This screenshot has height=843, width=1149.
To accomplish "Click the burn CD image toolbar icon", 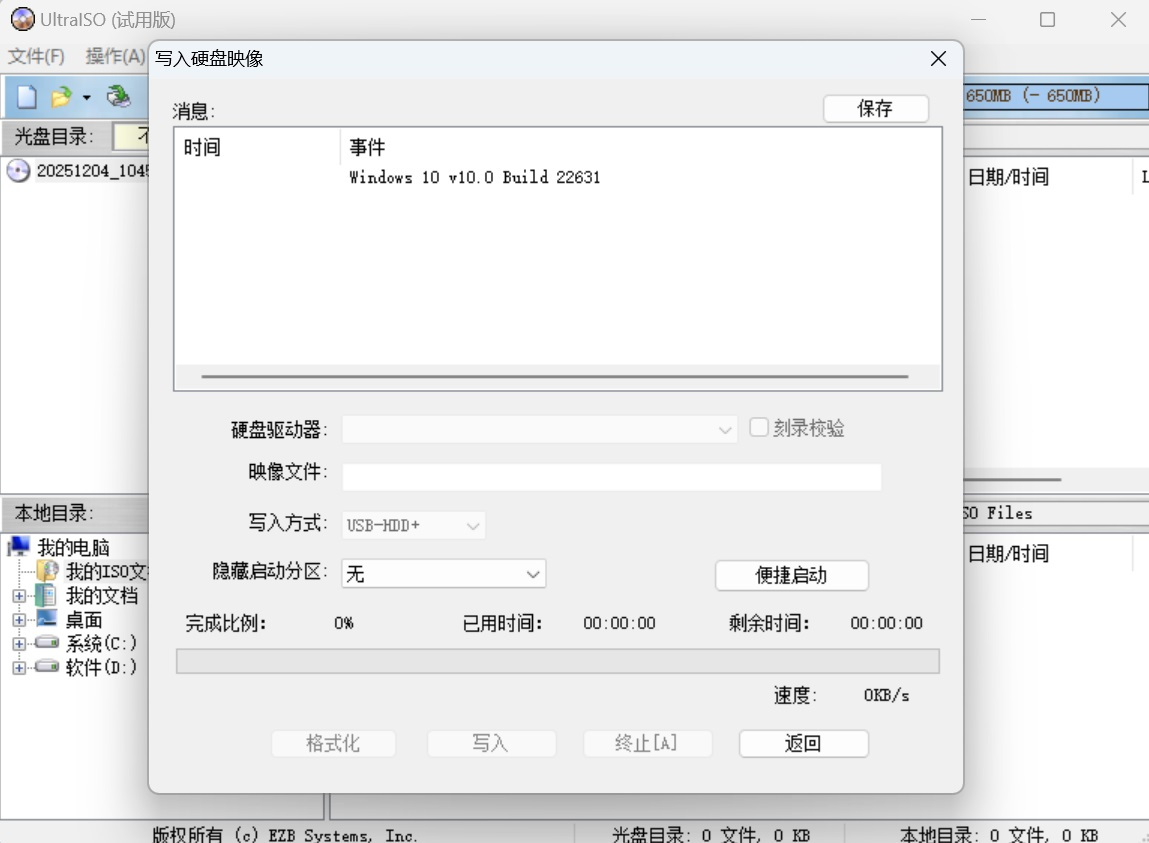I will [x=119, y=96].
